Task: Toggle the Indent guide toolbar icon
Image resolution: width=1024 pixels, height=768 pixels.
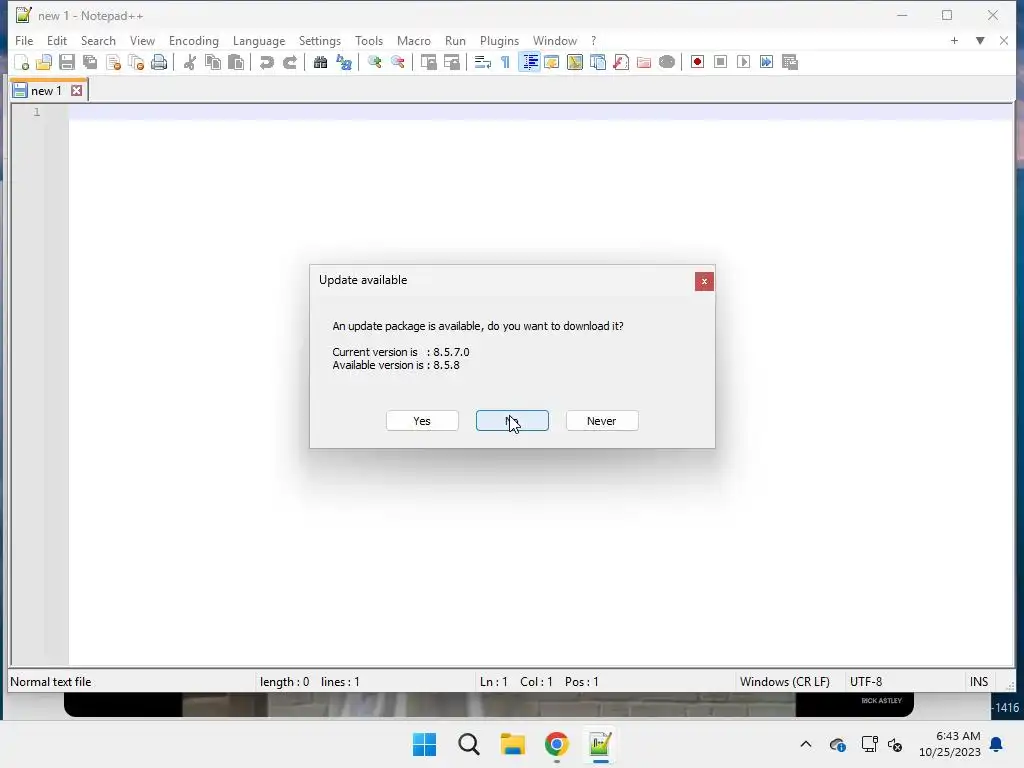Action: [529, 62]
